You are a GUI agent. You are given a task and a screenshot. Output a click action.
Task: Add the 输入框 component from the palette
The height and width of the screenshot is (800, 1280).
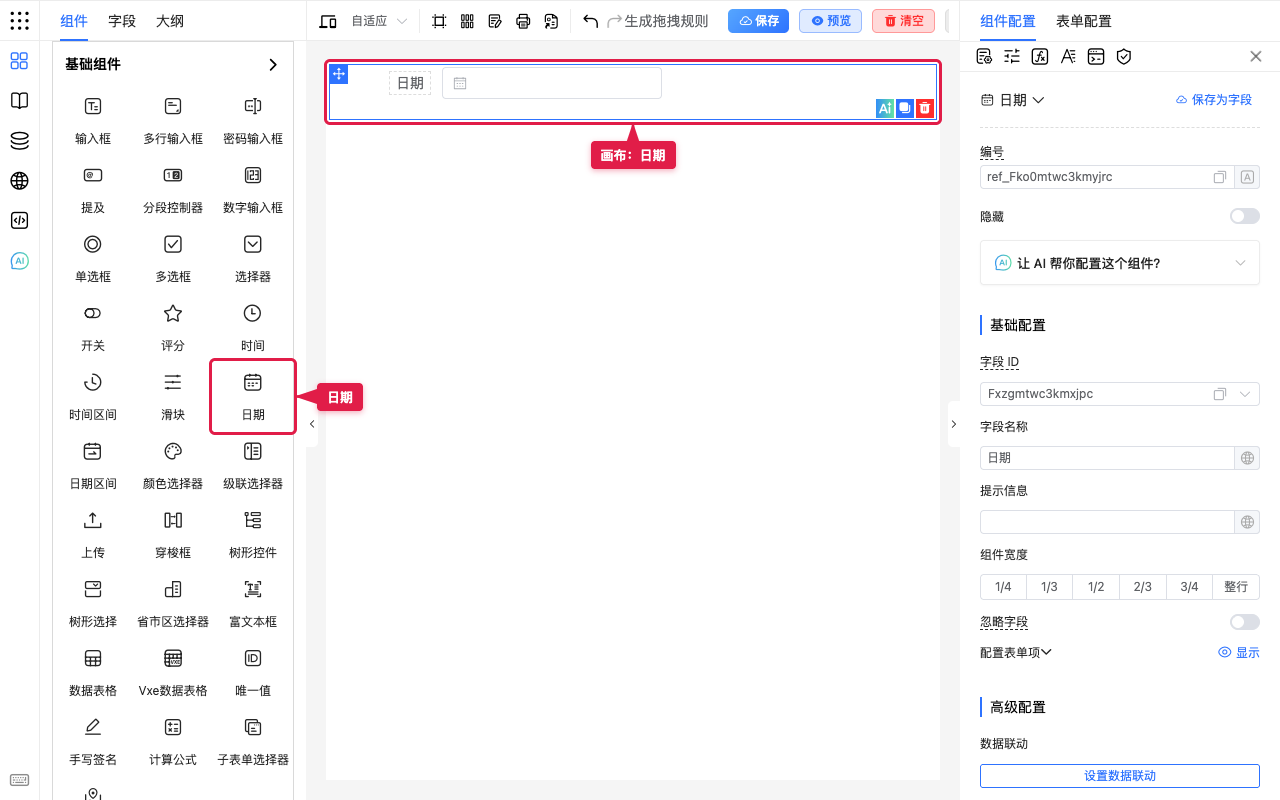pos(93,121)
